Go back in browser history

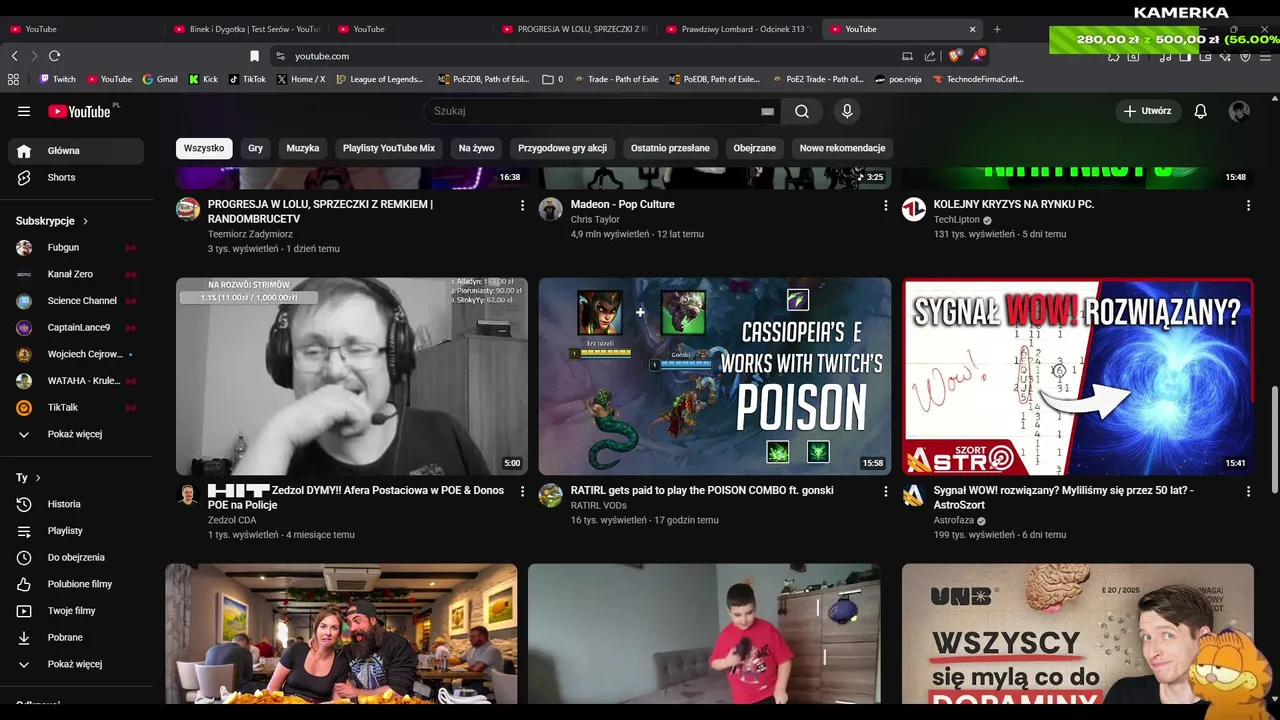click(x=15, y=56)
